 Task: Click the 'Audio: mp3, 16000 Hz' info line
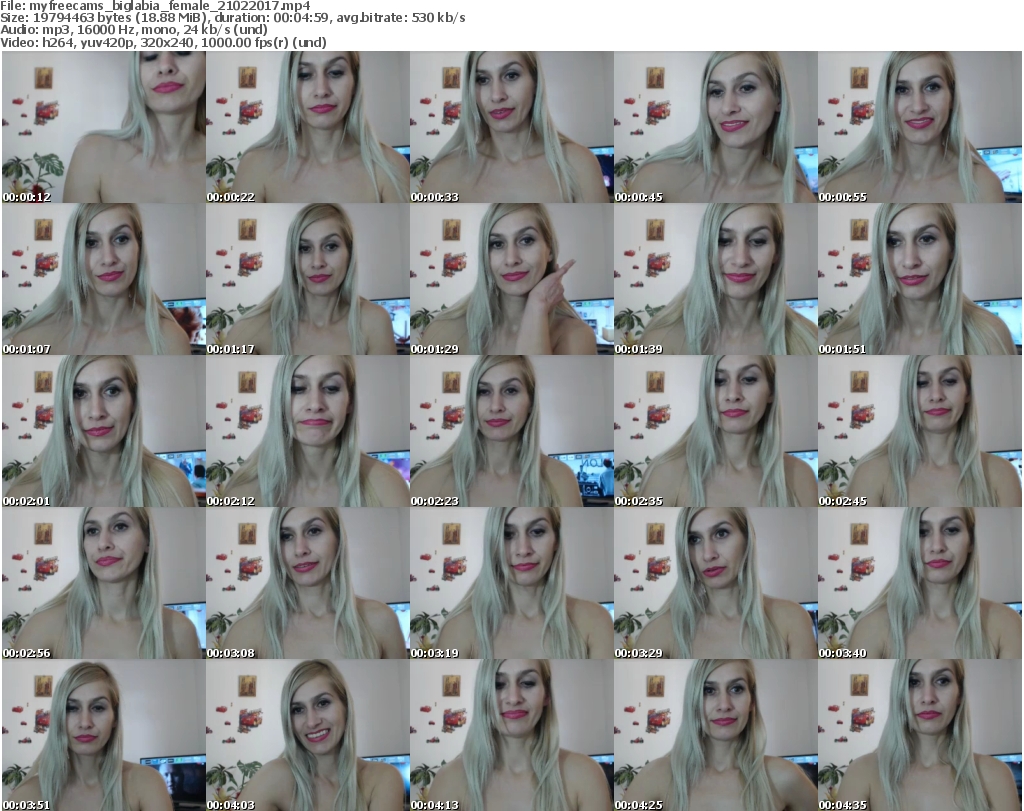tap(134, 30)
